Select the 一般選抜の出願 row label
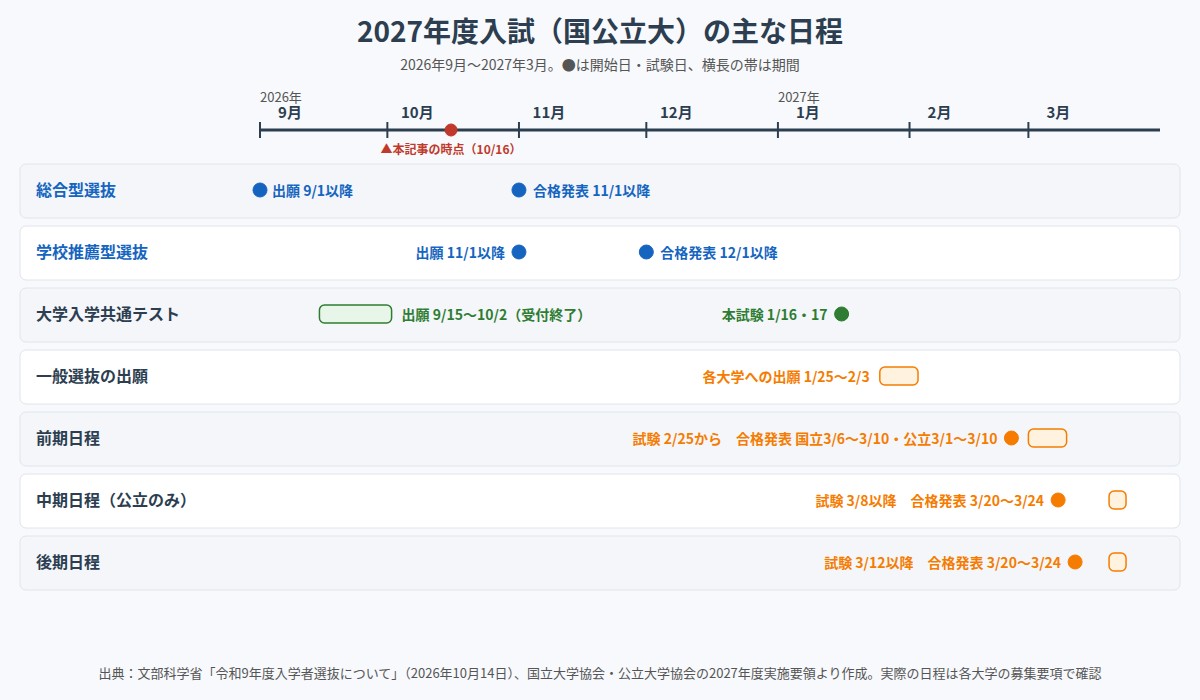 click(x=92, y=376)
